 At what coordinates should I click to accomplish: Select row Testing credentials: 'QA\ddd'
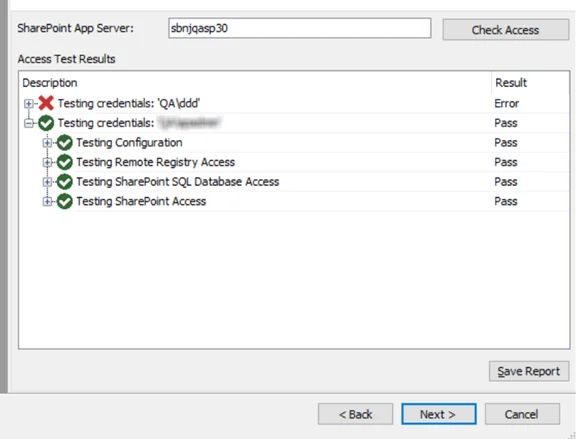(x=129, y=104)
